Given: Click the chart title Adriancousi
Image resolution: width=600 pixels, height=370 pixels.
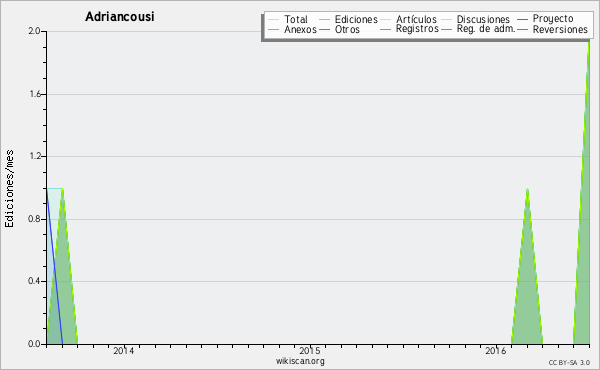Looking at the screenshot, I should [x=119, y=17].
